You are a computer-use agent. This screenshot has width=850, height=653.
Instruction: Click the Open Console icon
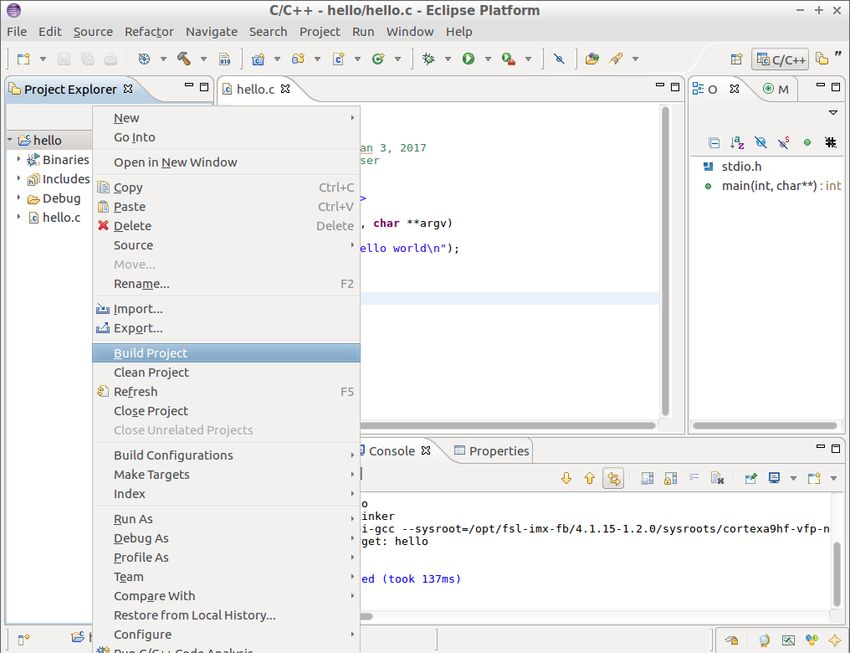point(814,478)
